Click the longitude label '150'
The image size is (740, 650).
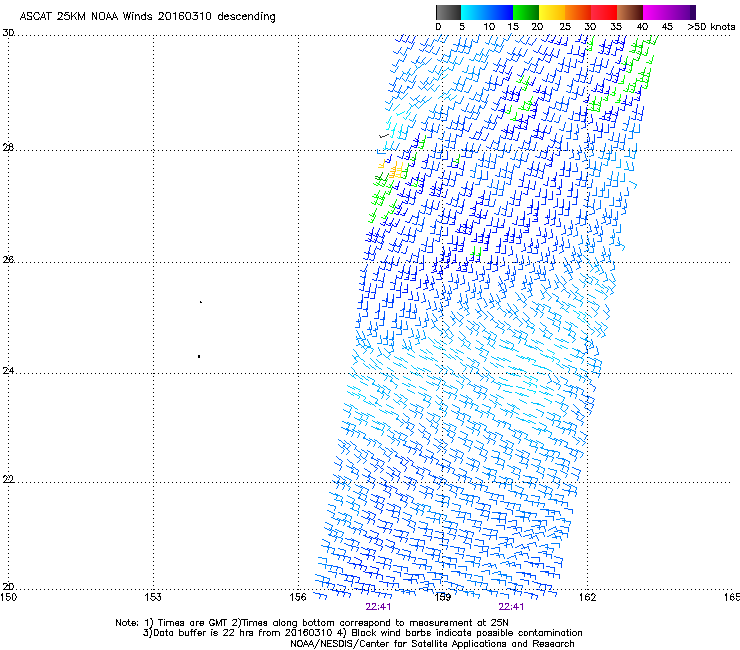[8, 597]
